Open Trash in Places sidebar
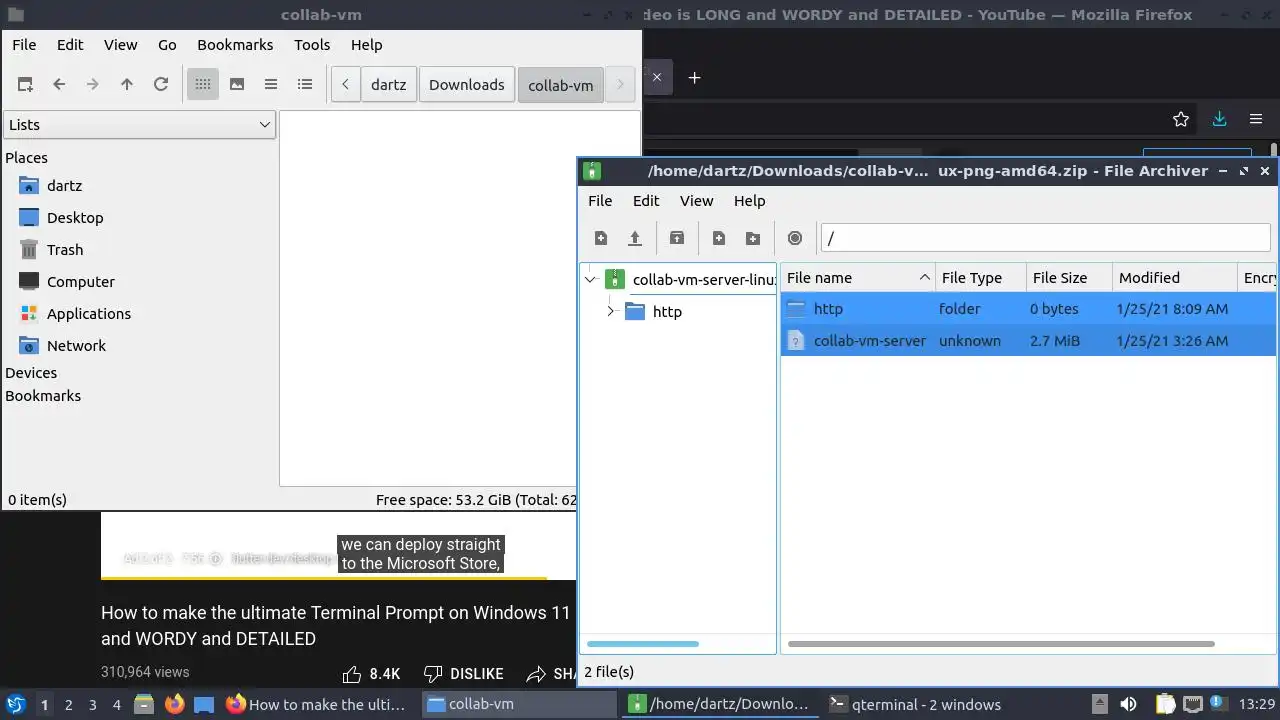Screen dimensions: 1280x720 pos(65,250)
